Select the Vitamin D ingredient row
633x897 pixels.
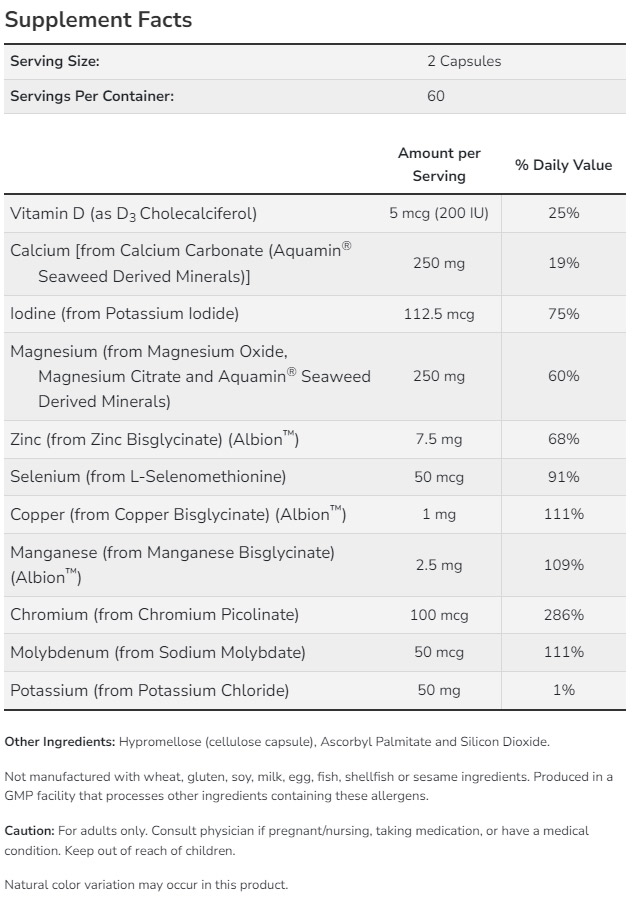point(133,213)
